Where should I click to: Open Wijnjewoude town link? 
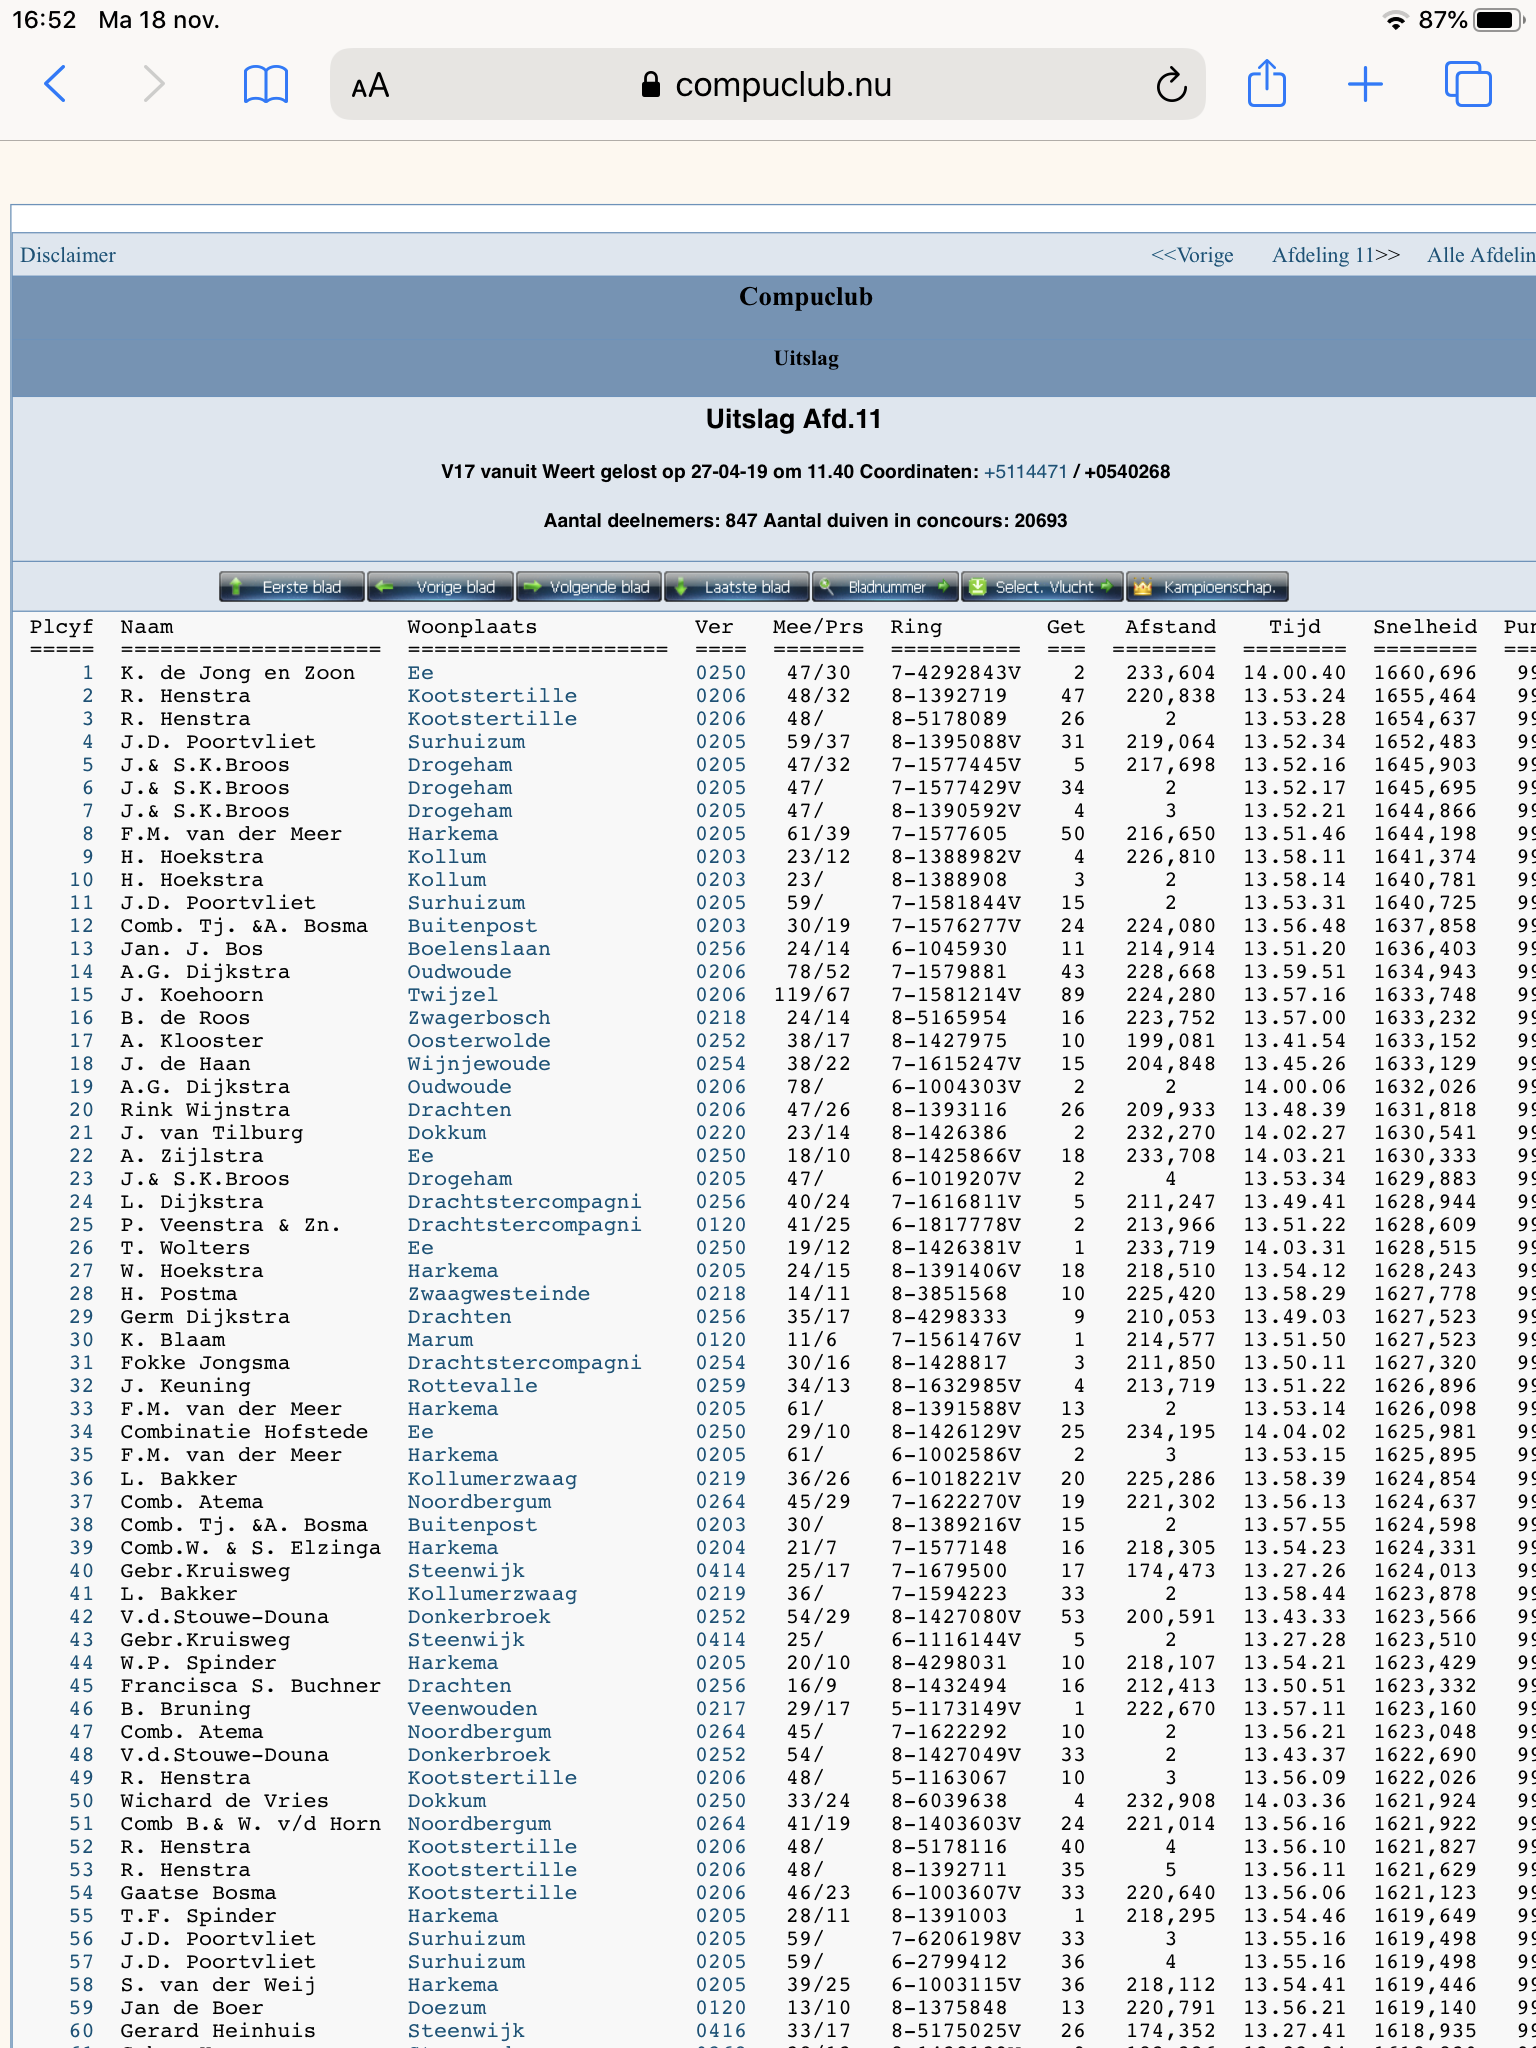[479, 1064]
